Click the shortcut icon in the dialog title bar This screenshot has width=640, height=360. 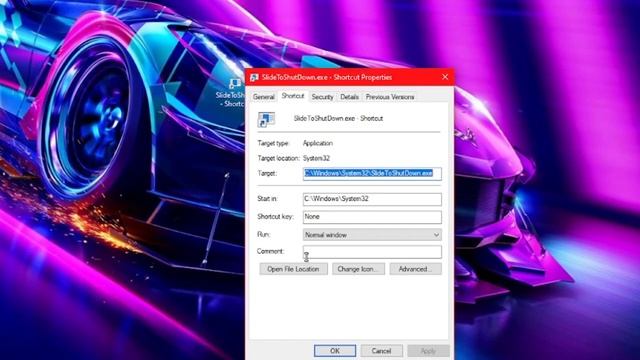pyautogui.click(x=254, y=77)
